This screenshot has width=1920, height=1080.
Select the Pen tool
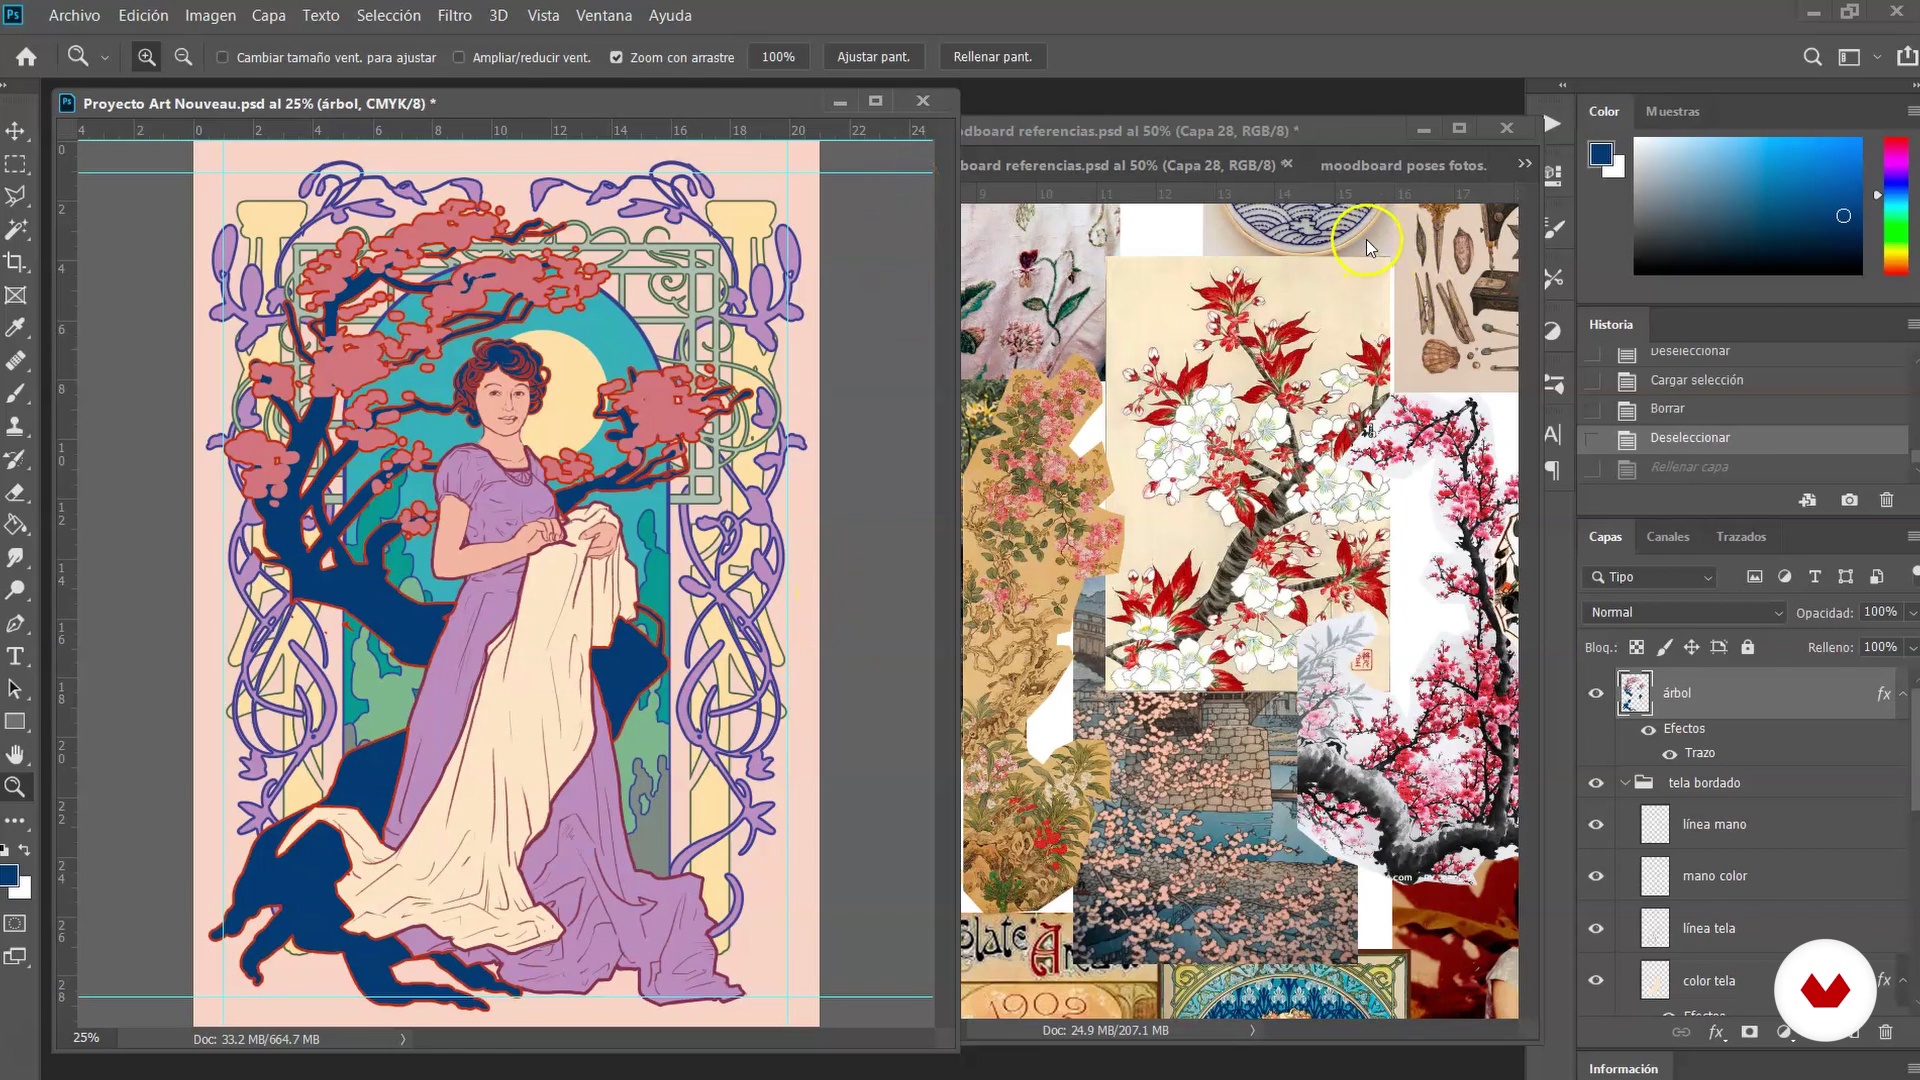(15, 624)
